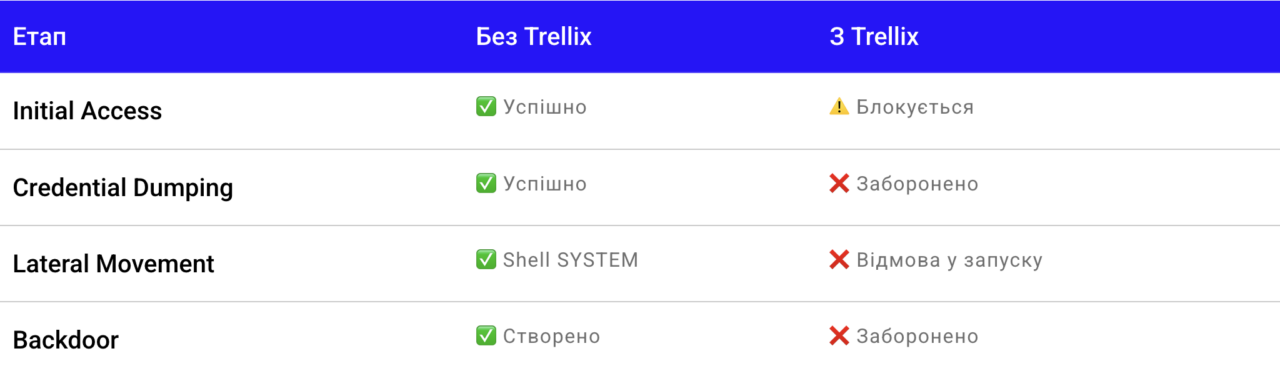The image size is (1280, 366).
Task: Click Успішно text in Initial Access row
Action: tap(545, 107)
